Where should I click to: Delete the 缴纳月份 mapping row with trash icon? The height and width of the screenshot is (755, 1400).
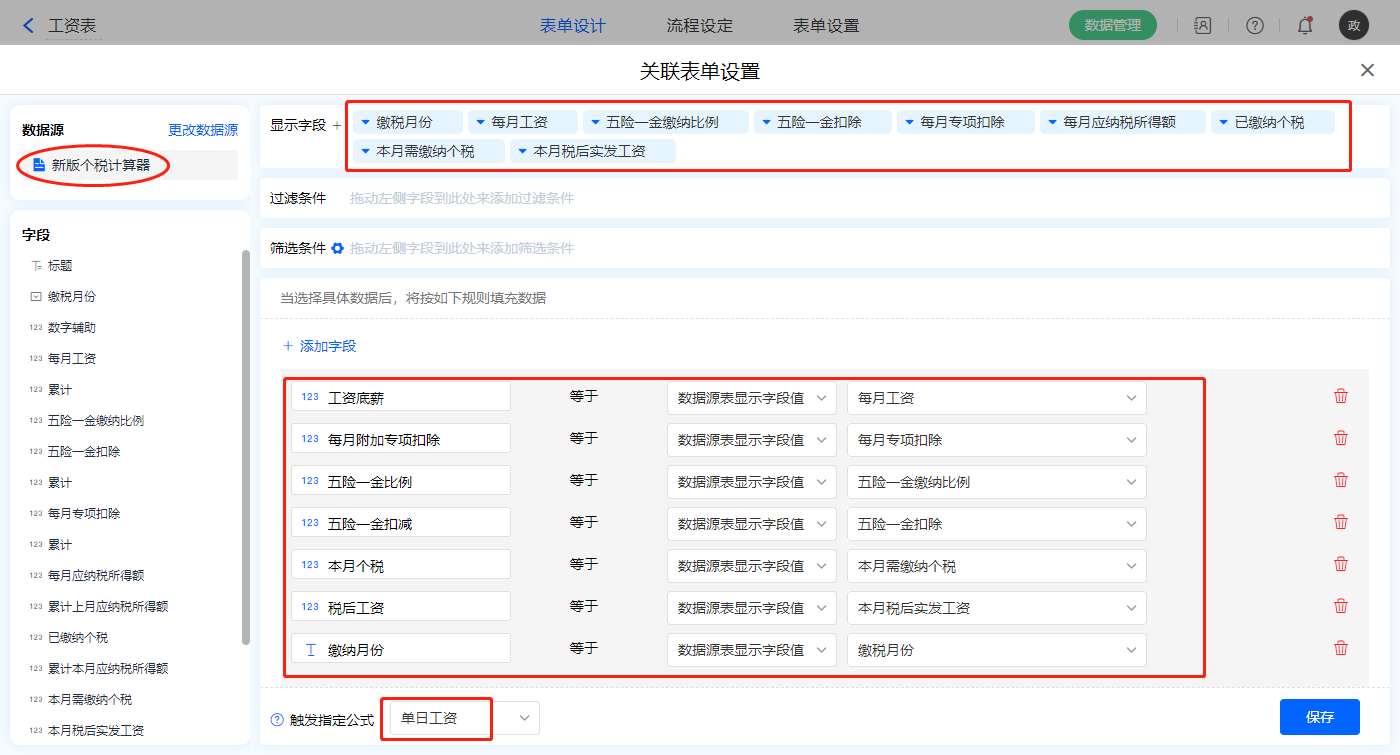[1341, 648]
